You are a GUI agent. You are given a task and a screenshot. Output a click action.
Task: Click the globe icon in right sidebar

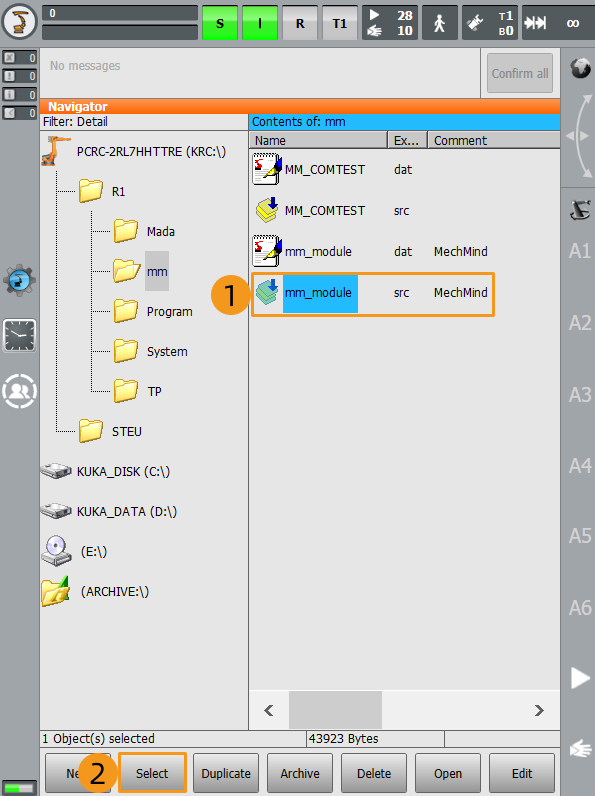coord(580,68)
